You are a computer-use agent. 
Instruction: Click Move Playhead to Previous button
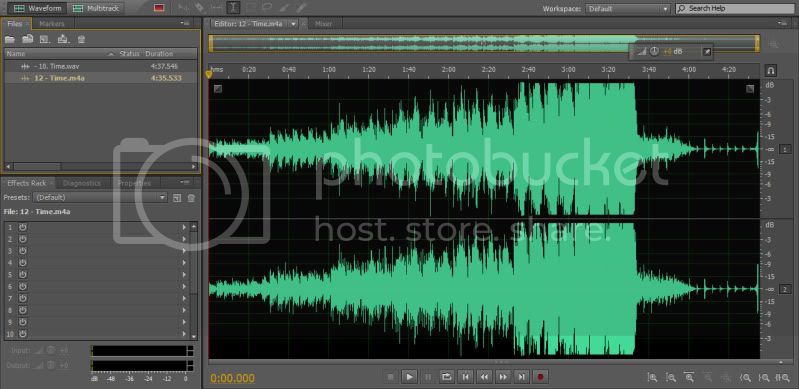pyautogui.click(x=465, y=377)
